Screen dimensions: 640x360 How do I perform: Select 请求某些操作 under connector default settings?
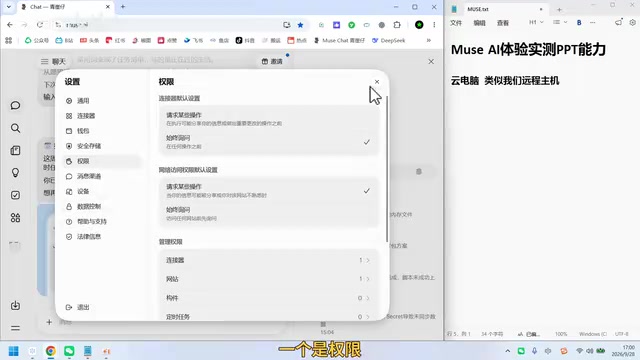(x=268, y=119)
